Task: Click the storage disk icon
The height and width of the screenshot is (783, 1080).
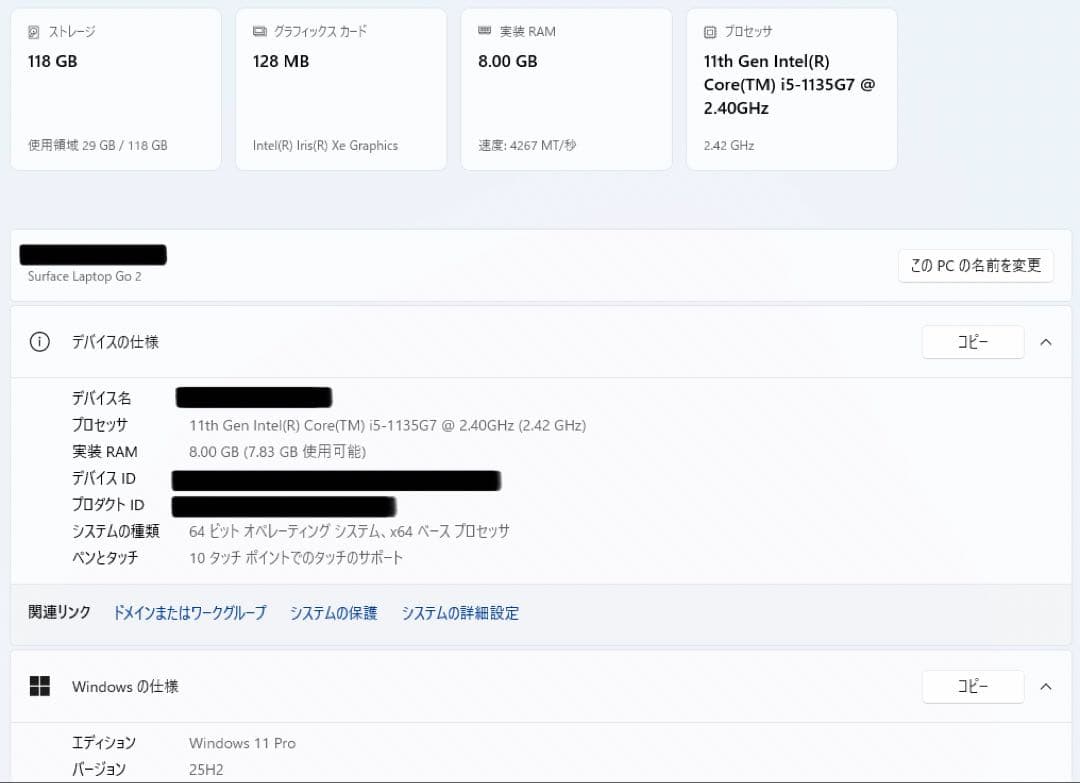Action: tap(33, 32)
